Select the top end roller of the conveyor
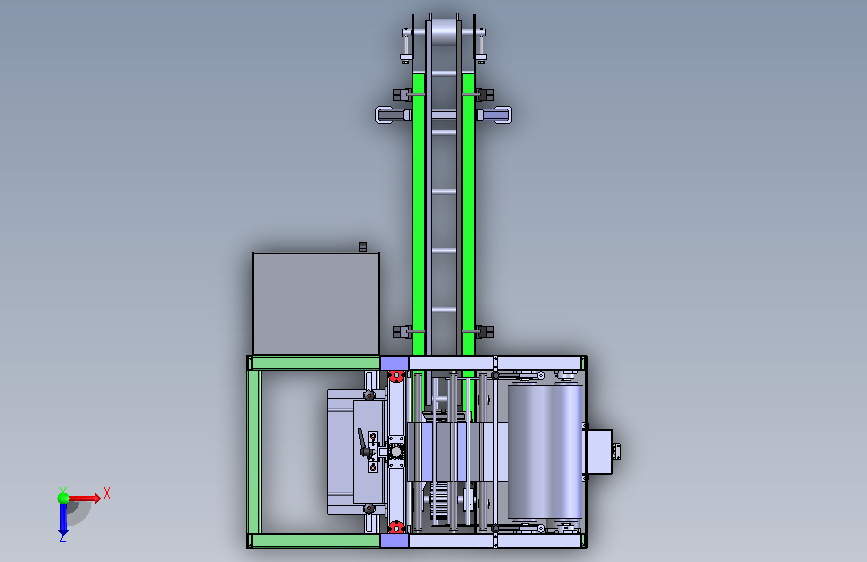The width and height of the screenshot is (867, 562). click(443, 32)
